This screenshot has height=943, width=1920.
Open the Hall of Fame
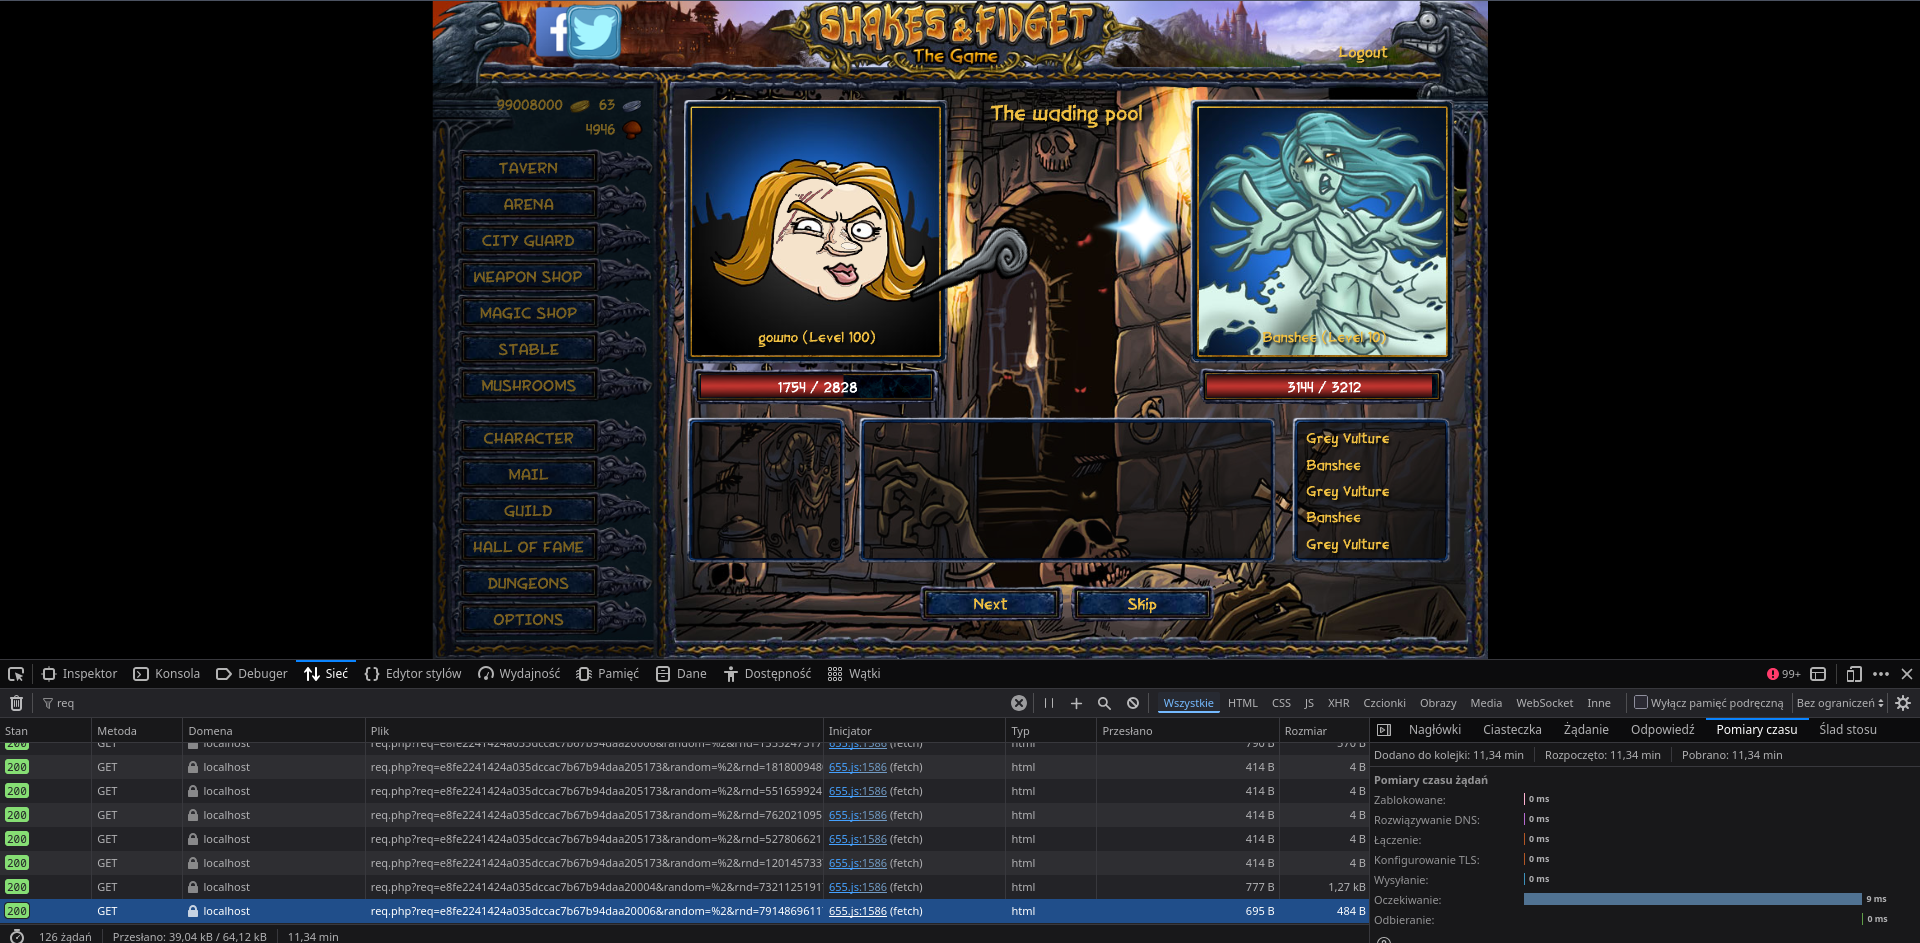[528, 547]
